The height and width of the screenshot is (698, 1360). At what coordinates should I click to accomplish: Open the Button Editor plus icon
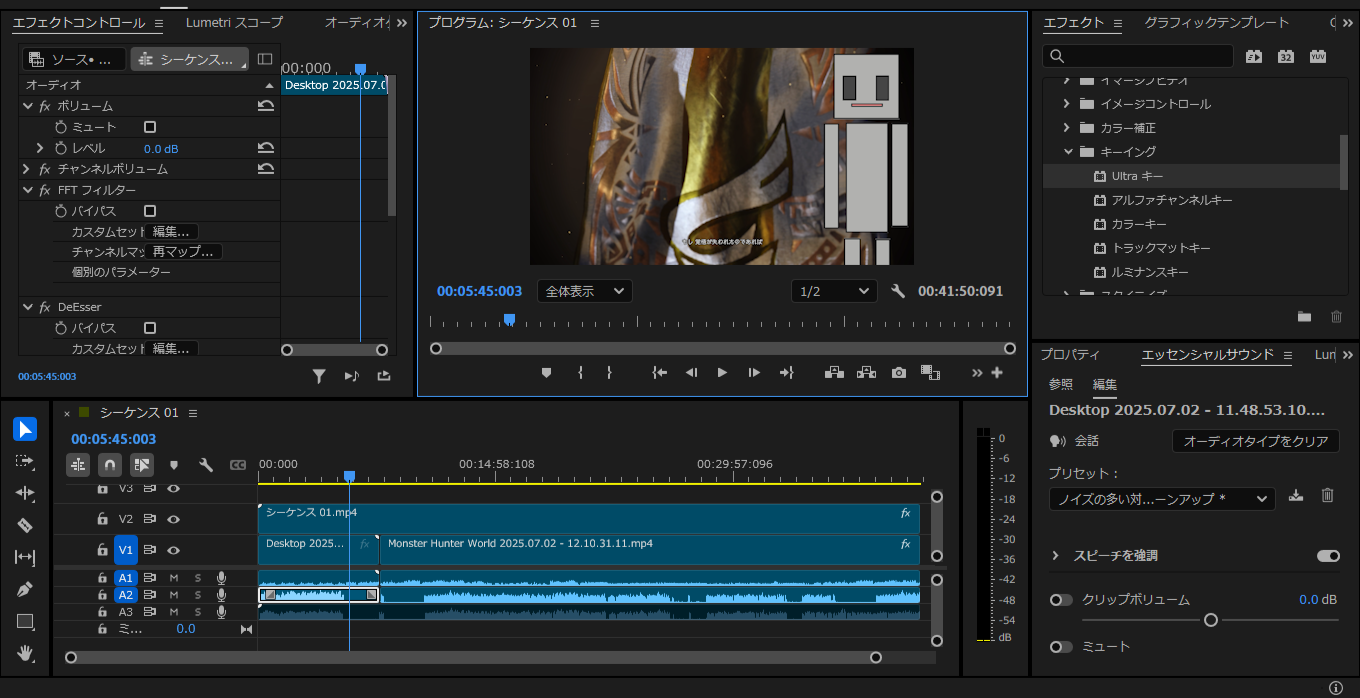coord(996,372)
